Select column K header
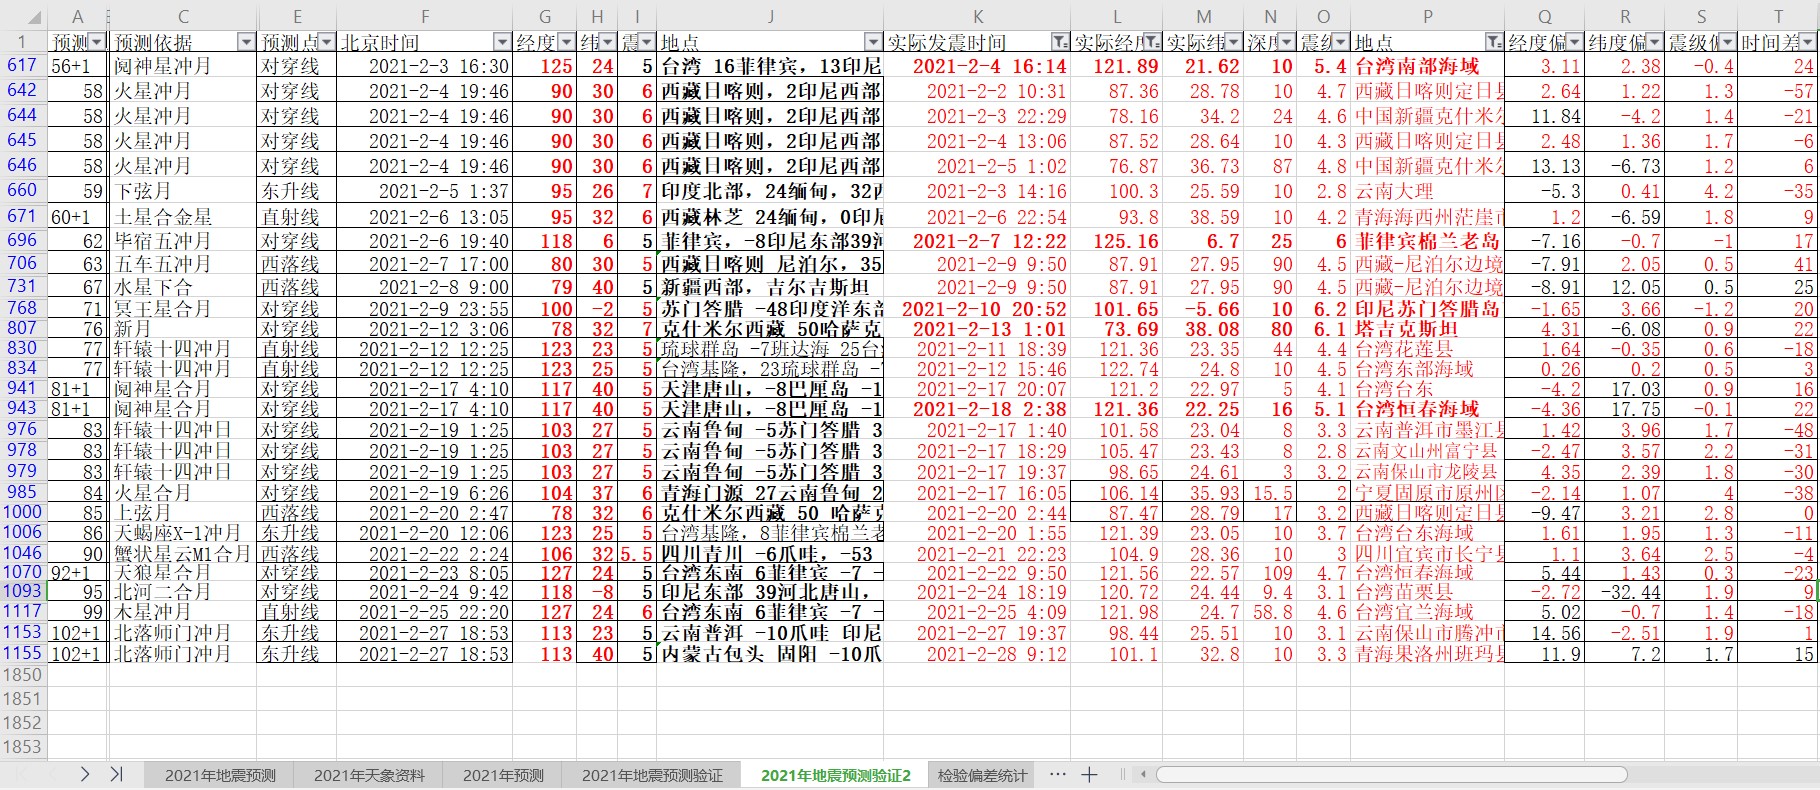Screen dimensions: 1820x790 (977, 17)
